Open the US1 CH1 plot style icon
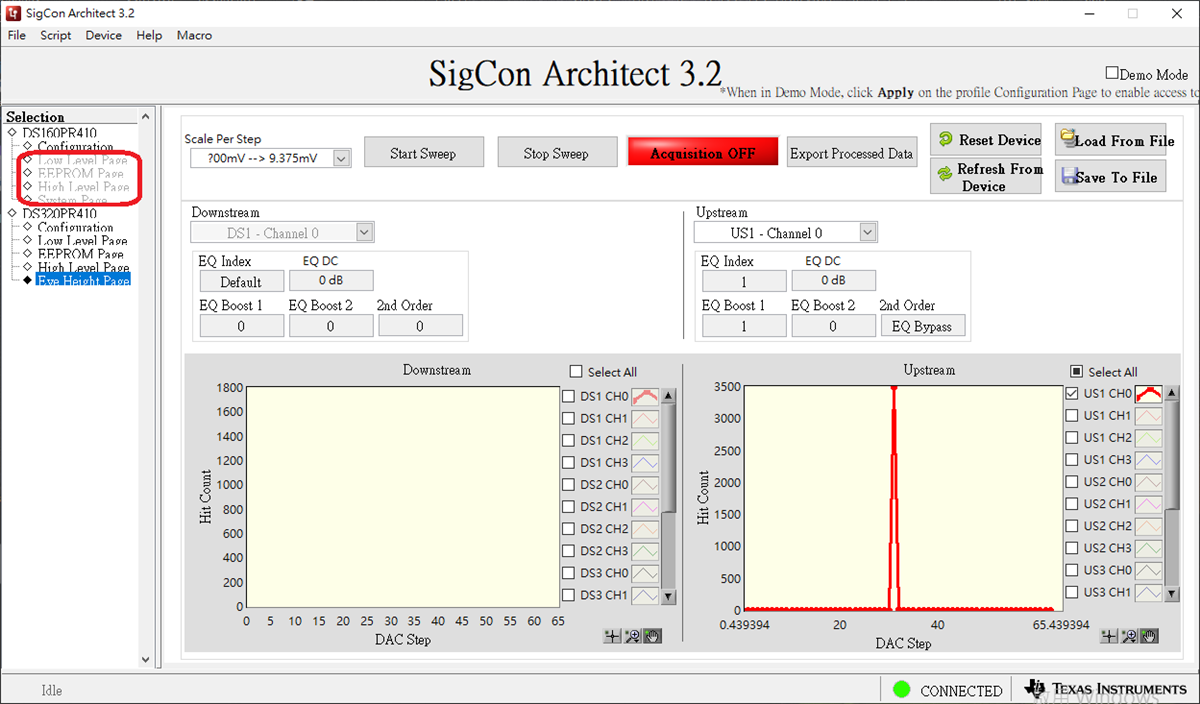This screenshot has width=1200, height=704. 1149,415
